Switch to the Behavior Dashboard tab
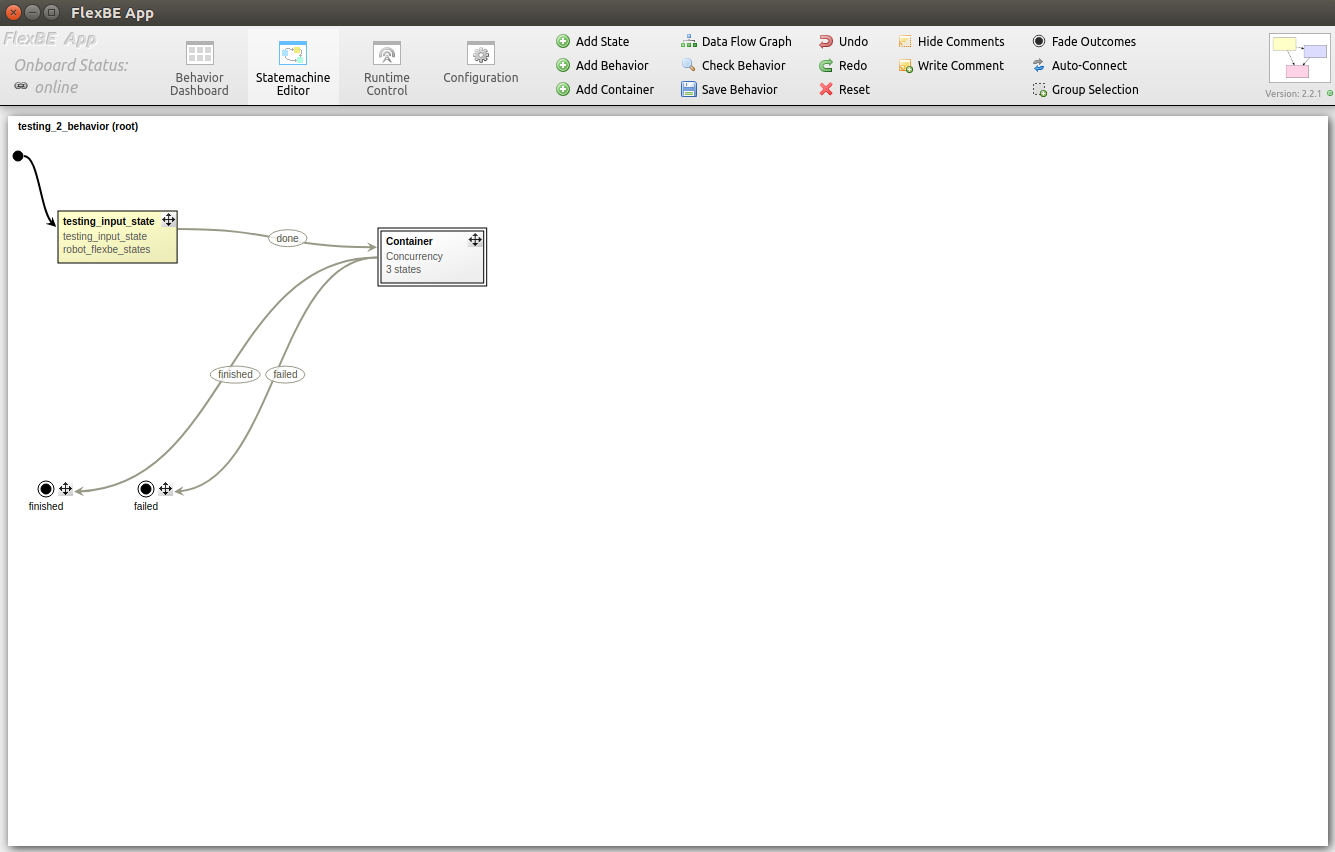The width and height of the screenshot is (1335, 852). [199, 66]
